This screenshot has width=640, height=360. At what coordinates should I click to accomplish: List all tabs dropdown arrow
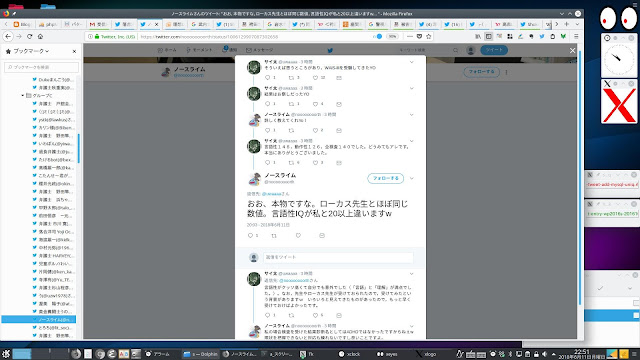[x=577, y=24]
